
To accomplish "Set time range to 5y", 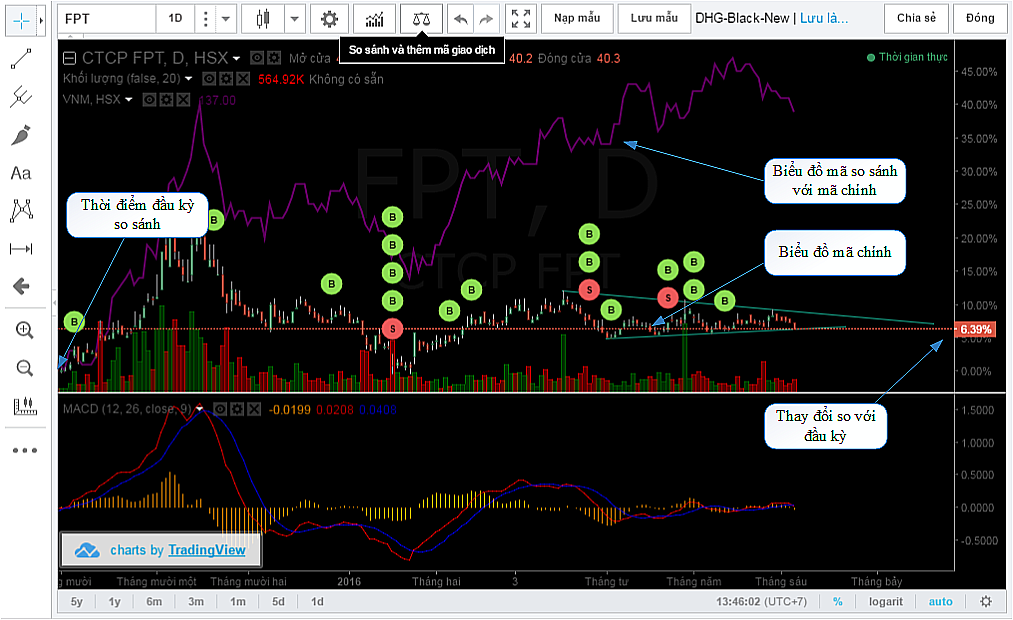I will (x=76, y=601).
